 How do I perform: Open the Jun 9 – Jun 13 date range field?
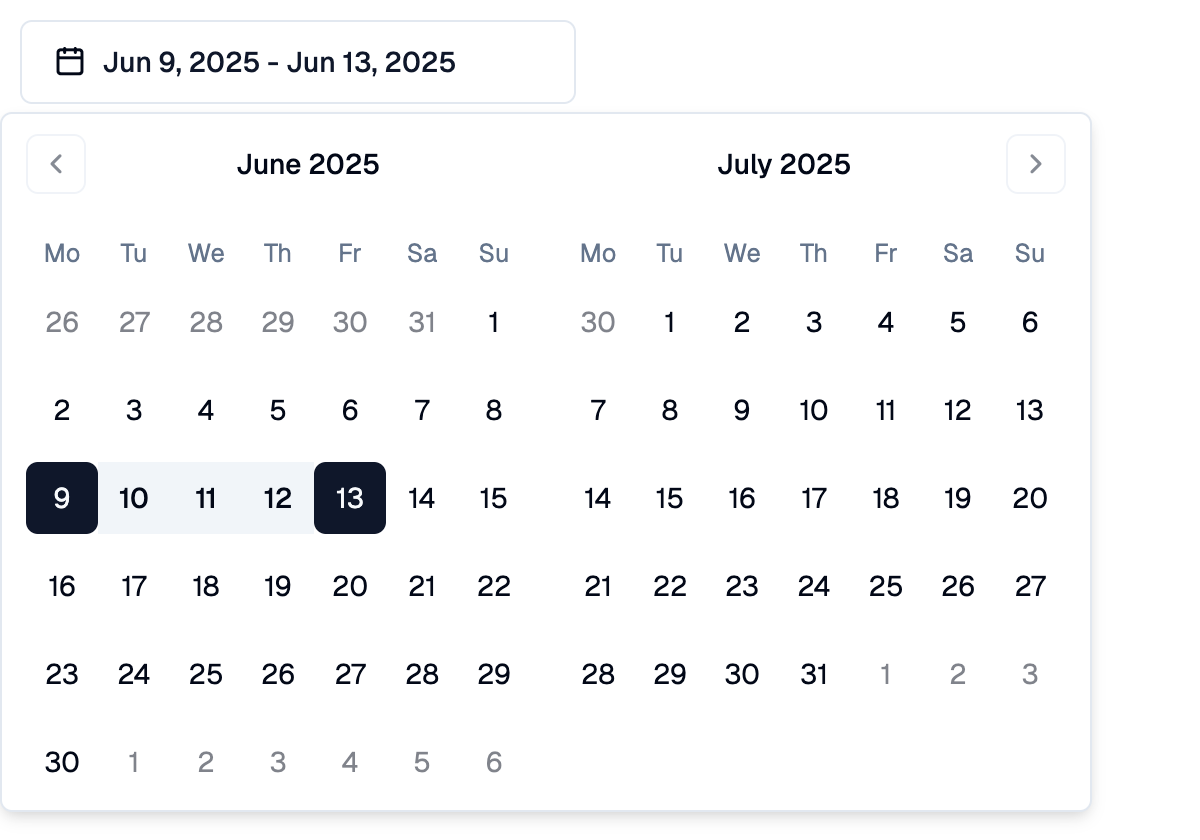coord(298,62)
